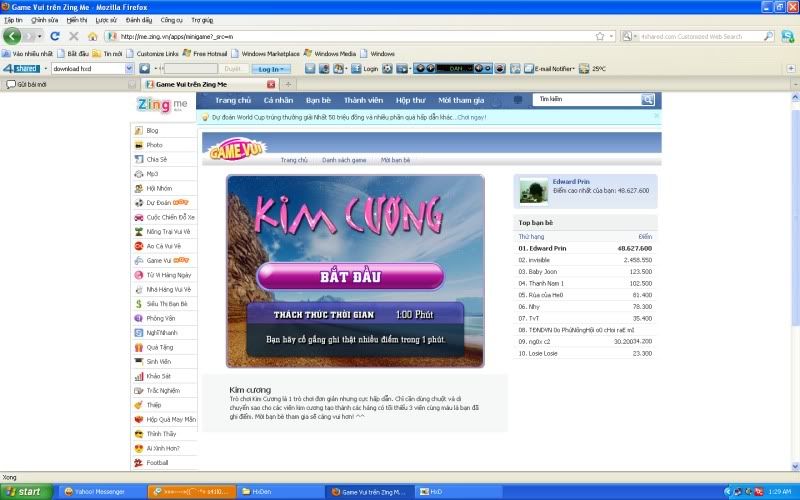Image resolution: width=800 pixels, height=500 pixels.
Task: Click the Zing Me Tìm kiếm input field
Action: click(587, 99)
